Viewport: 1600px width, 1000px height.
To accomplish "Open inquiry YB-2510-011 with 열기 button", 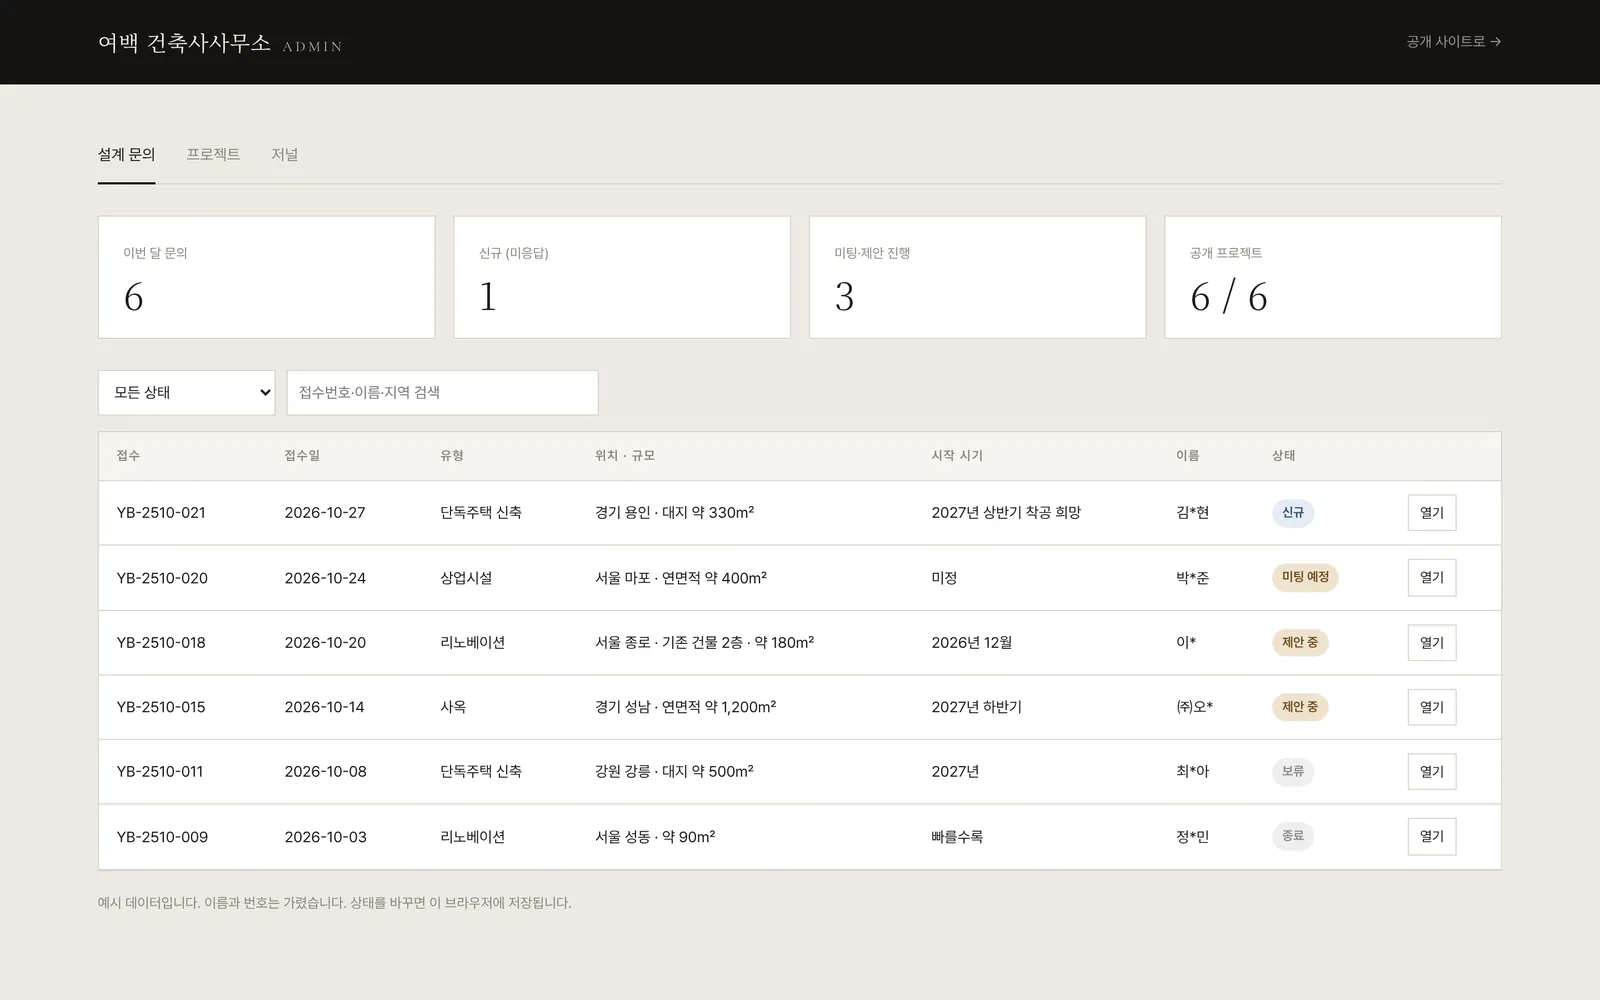I will [x=1432, y=772].
